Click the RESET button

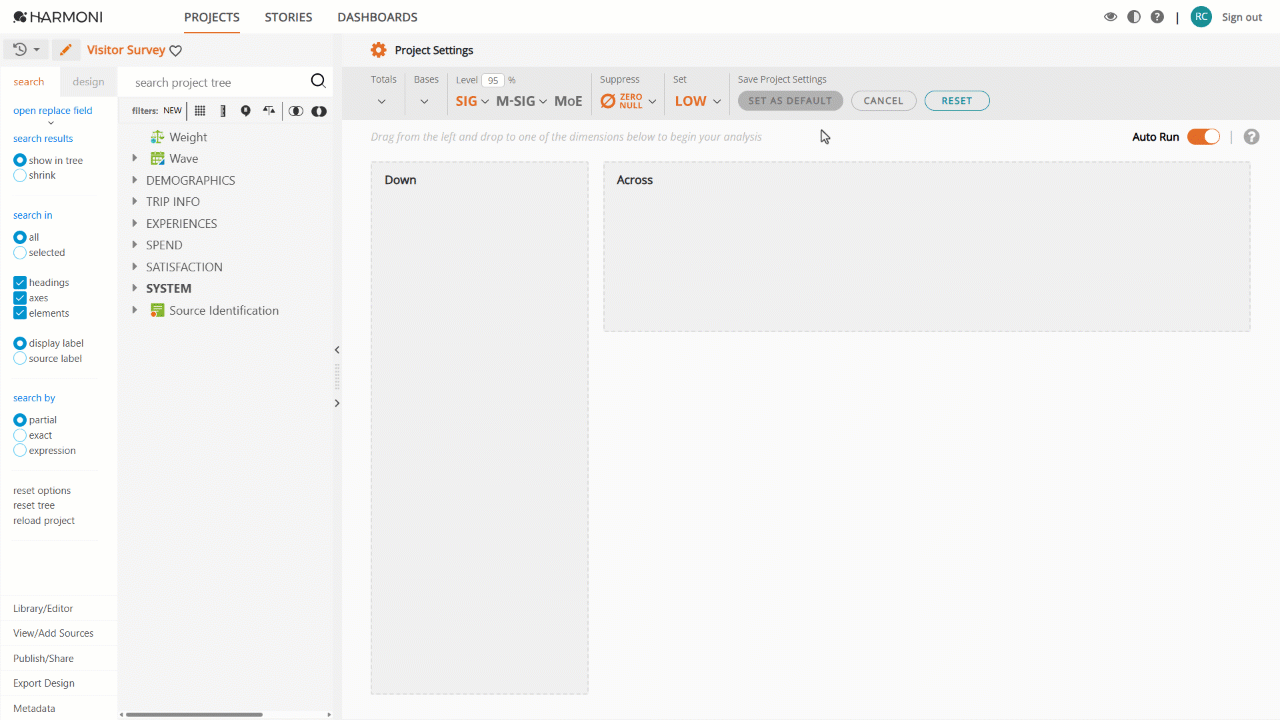coord(957,101)
